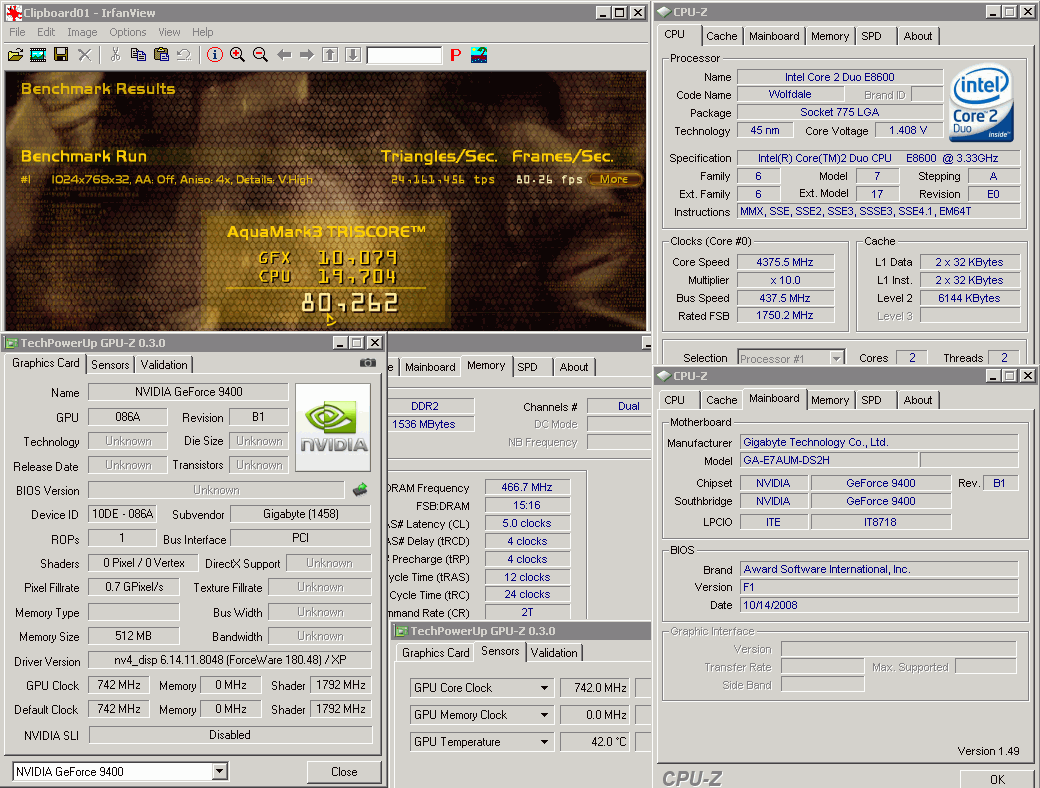
Task: Open Graphics Card tab in rear GPU-Z window
Action: tap(436, 653)
